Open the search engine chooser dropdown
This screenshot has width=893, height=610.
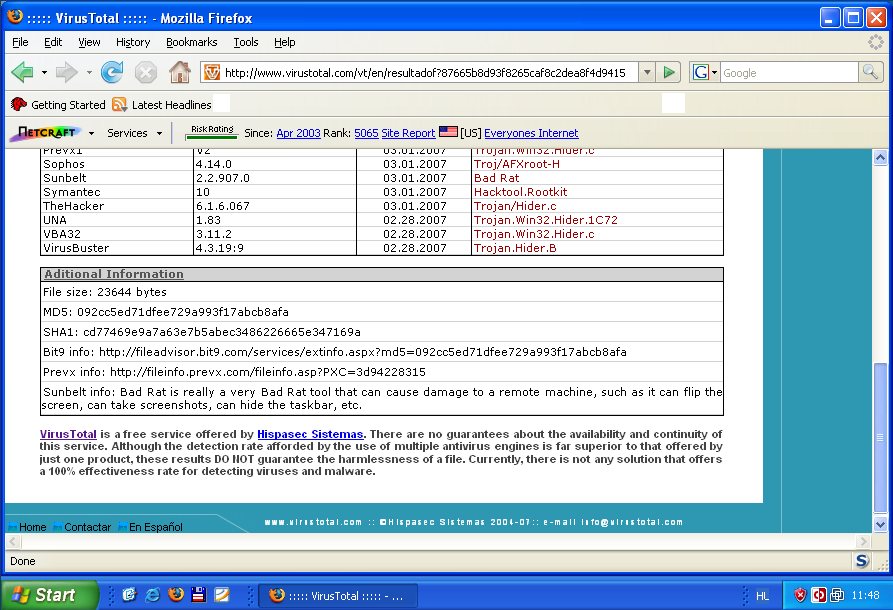point(714,72)
